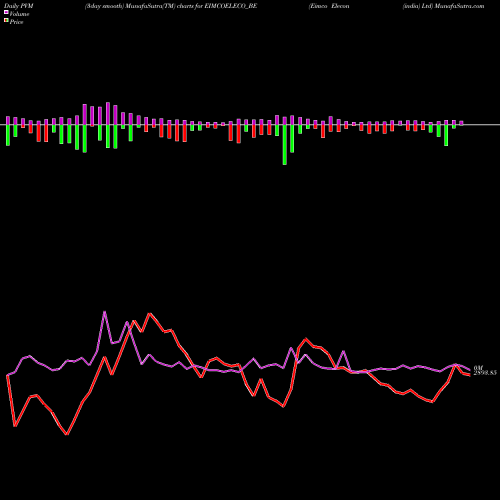Click the 0M volume value label
Image resolution: width=500 pixels, height=500 pixels.
point(478,368)
